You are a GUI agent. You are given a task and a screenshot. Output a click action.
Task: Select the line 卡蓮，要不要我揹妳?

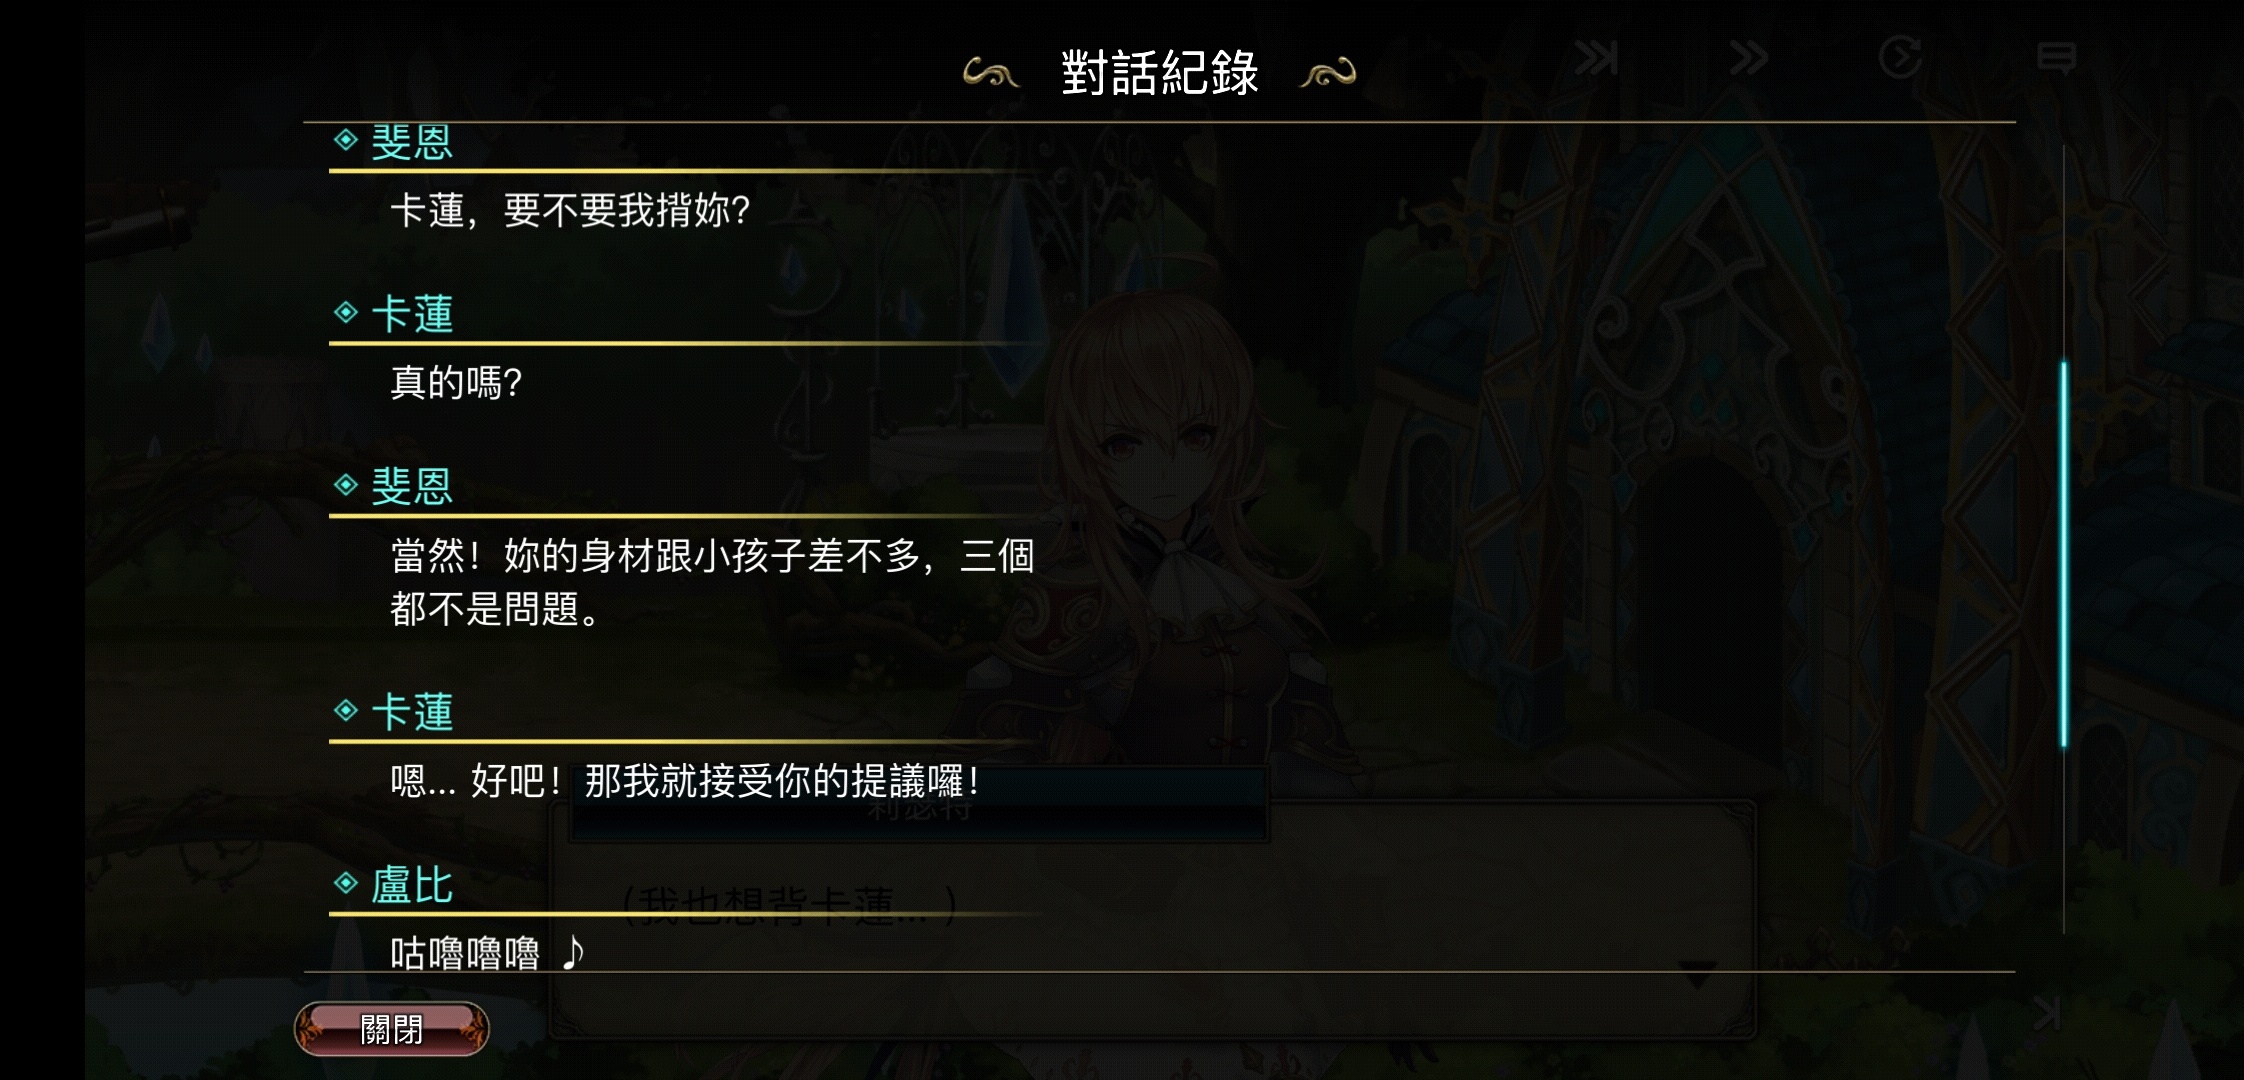pyautogui.click(x=570, y=210)
